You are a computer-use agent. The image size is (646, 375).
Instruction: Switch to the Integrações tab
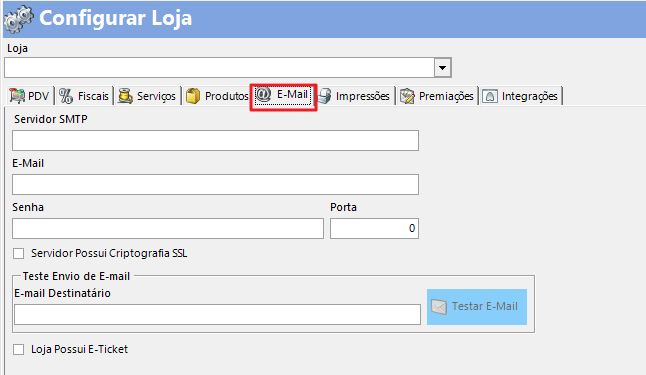click(x=521, y=96)
